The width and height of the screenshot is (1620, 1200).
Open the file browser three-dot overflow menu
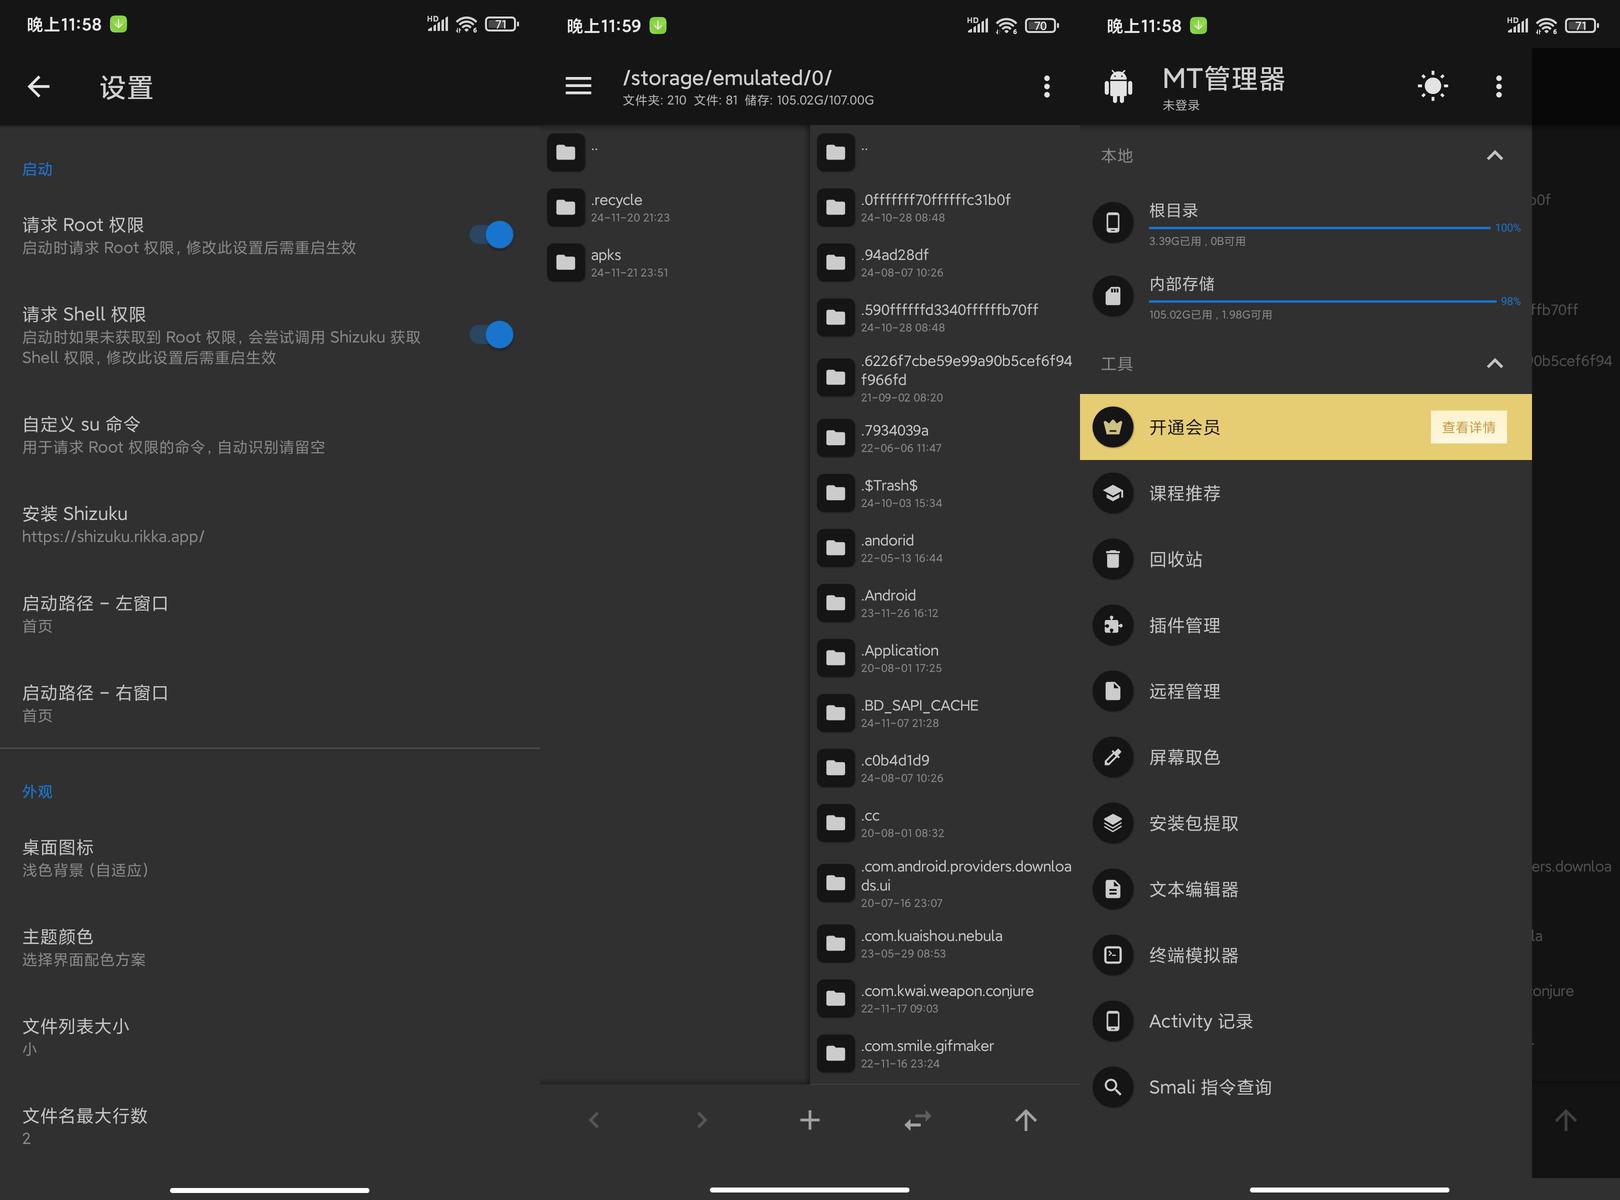[1046, 87]
